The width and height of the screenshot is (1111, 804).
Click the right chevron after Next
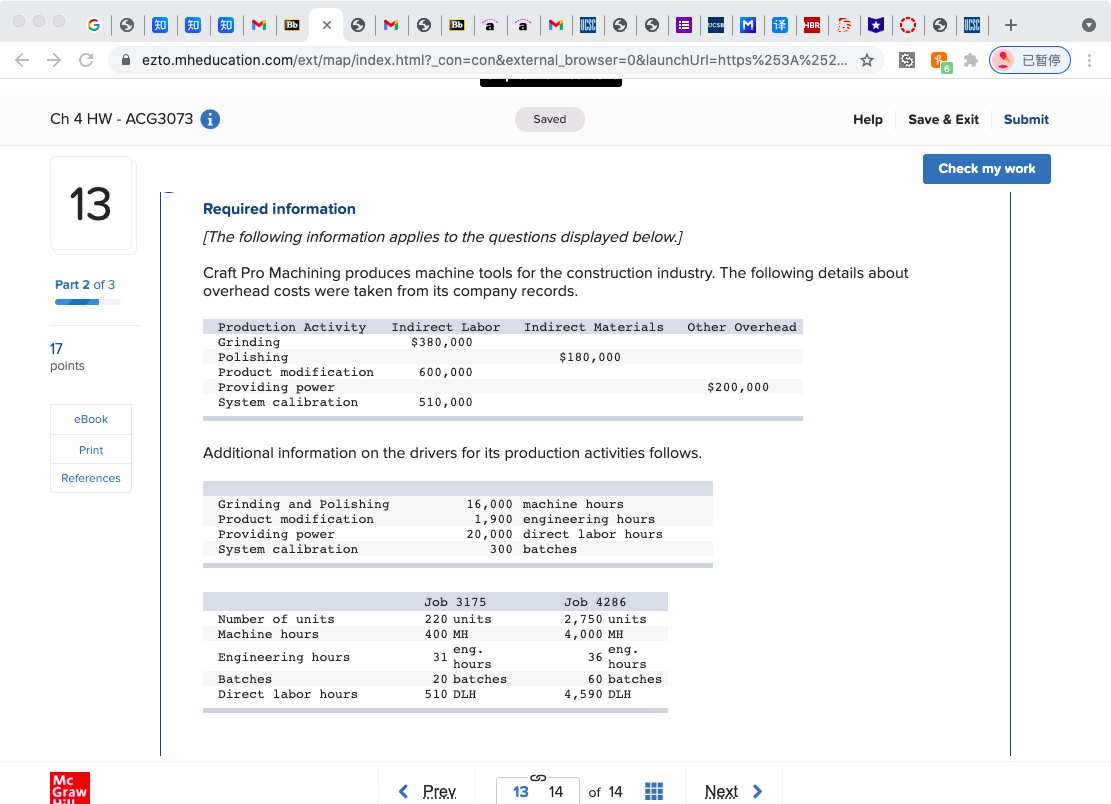757,791
